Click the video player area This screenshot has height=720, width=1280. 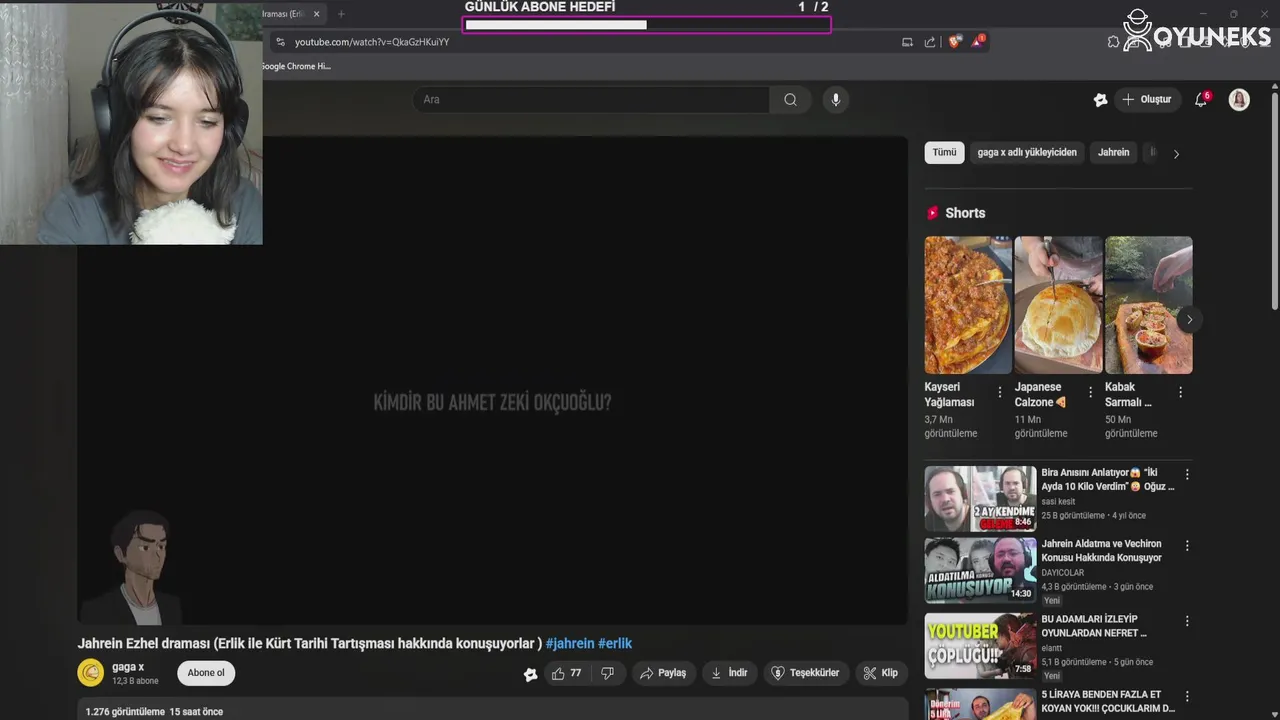pos(492,381)
